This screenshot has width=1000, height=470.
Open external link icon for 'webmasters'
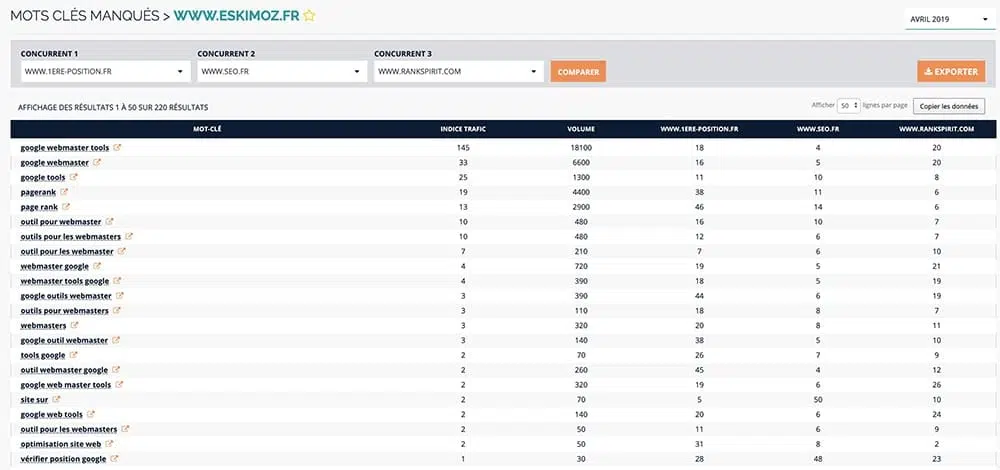75,325
